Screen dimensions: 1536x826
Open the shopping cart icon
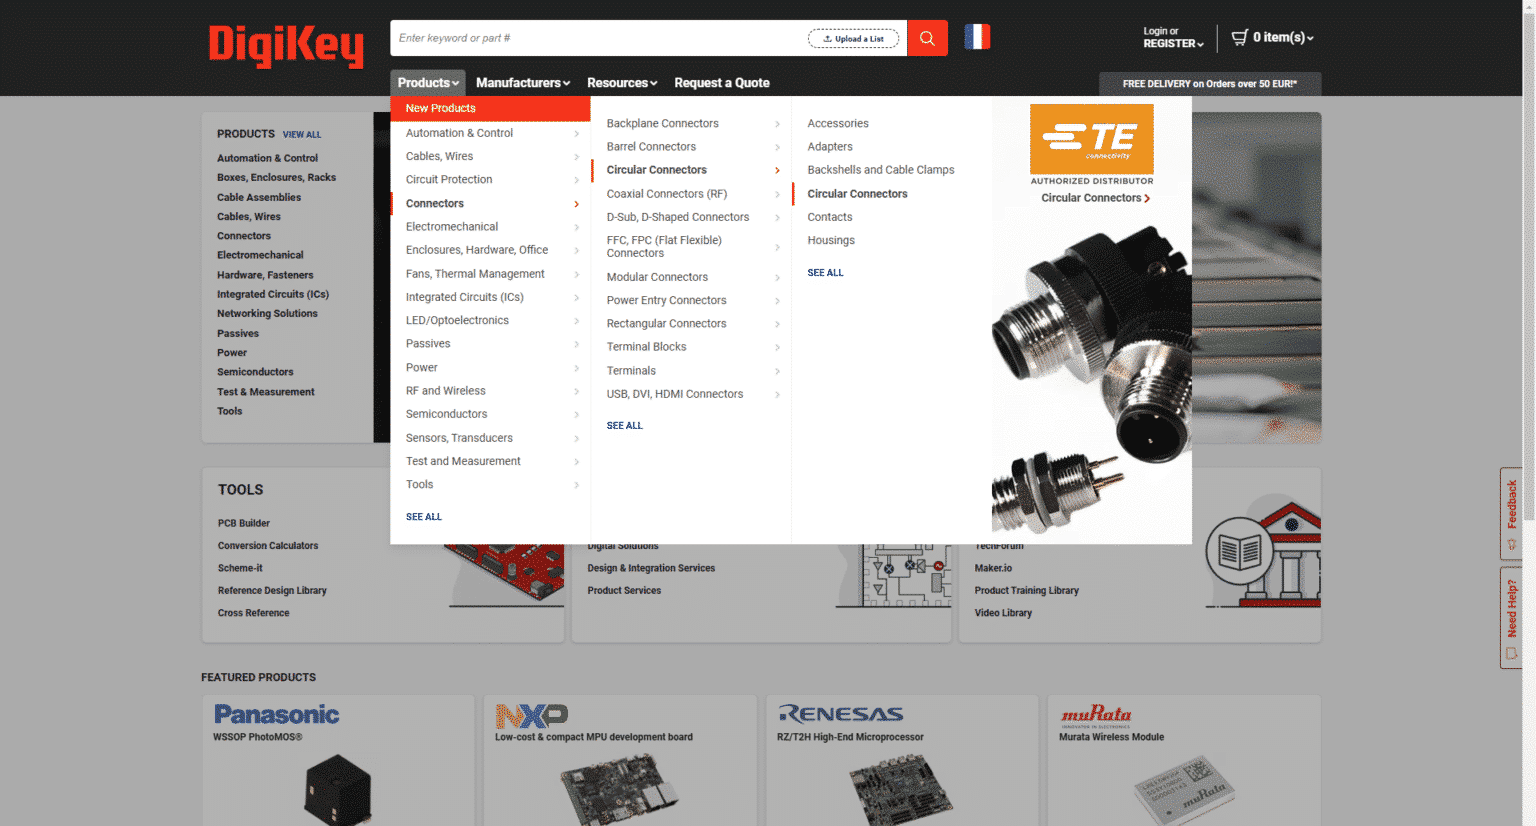click(1240, 37)
